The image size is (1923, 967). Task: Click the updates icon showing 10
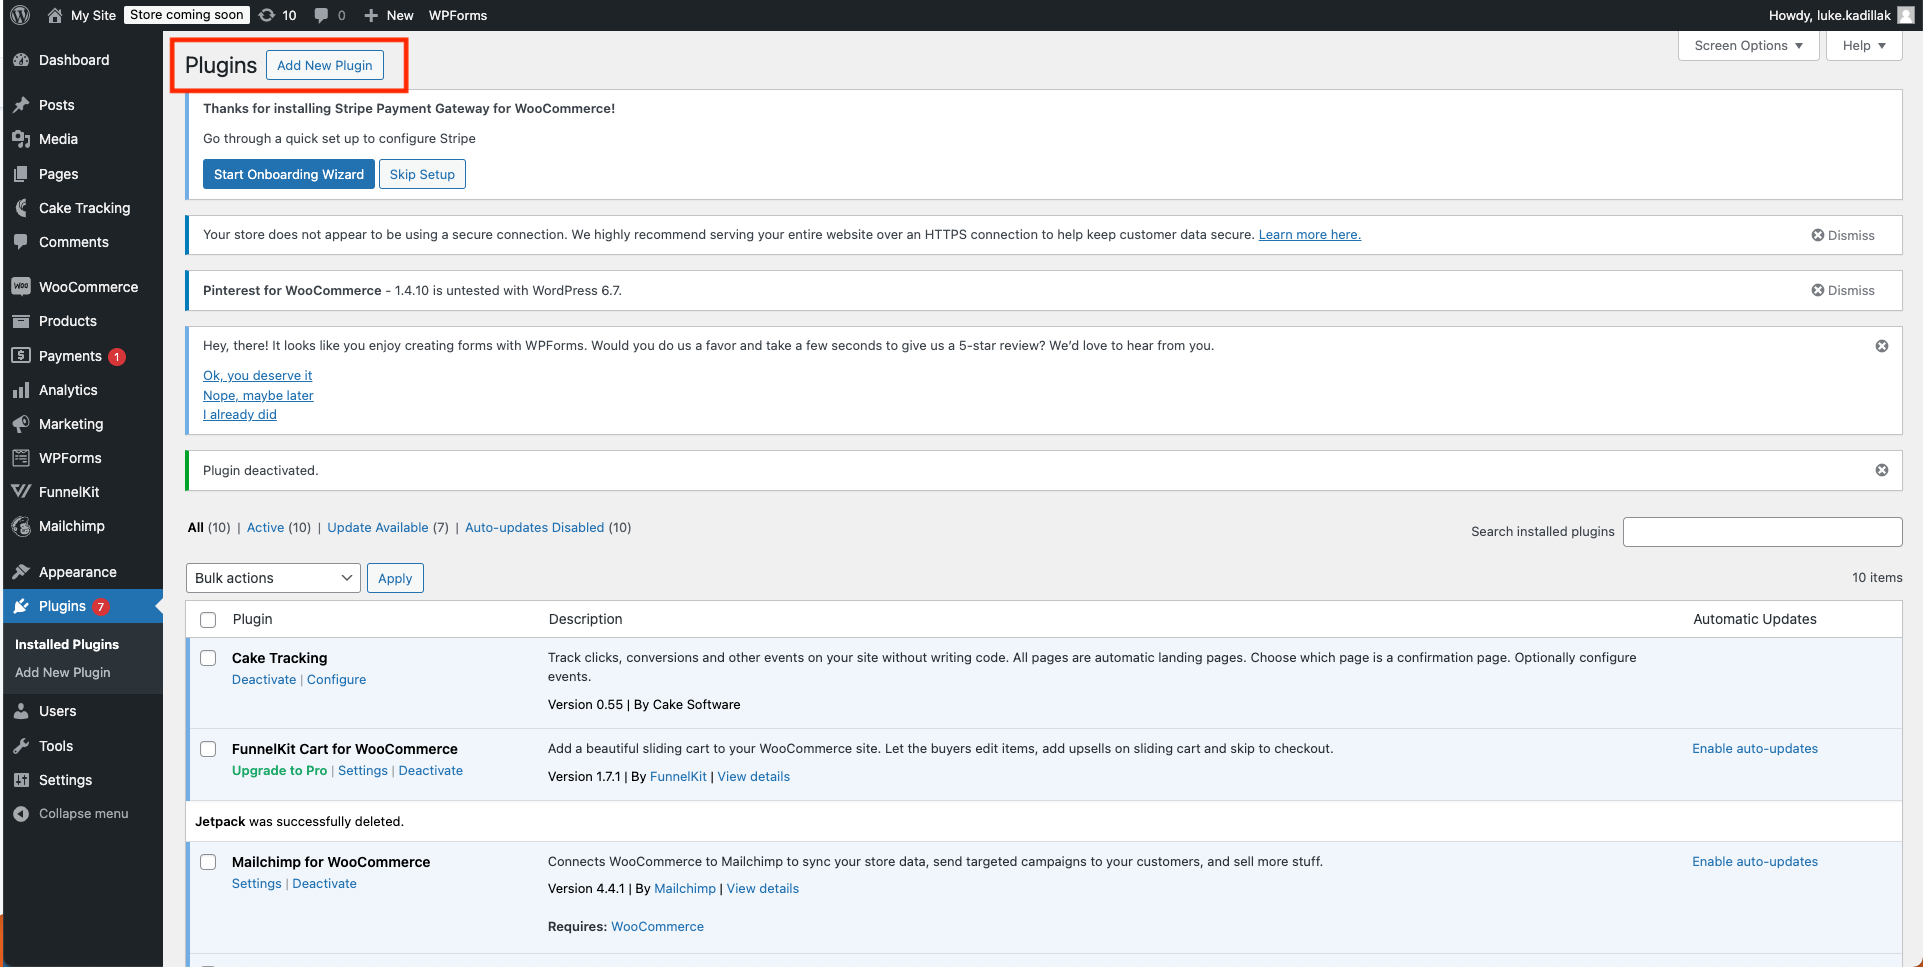pyautogui.click(x=267, y=15)
